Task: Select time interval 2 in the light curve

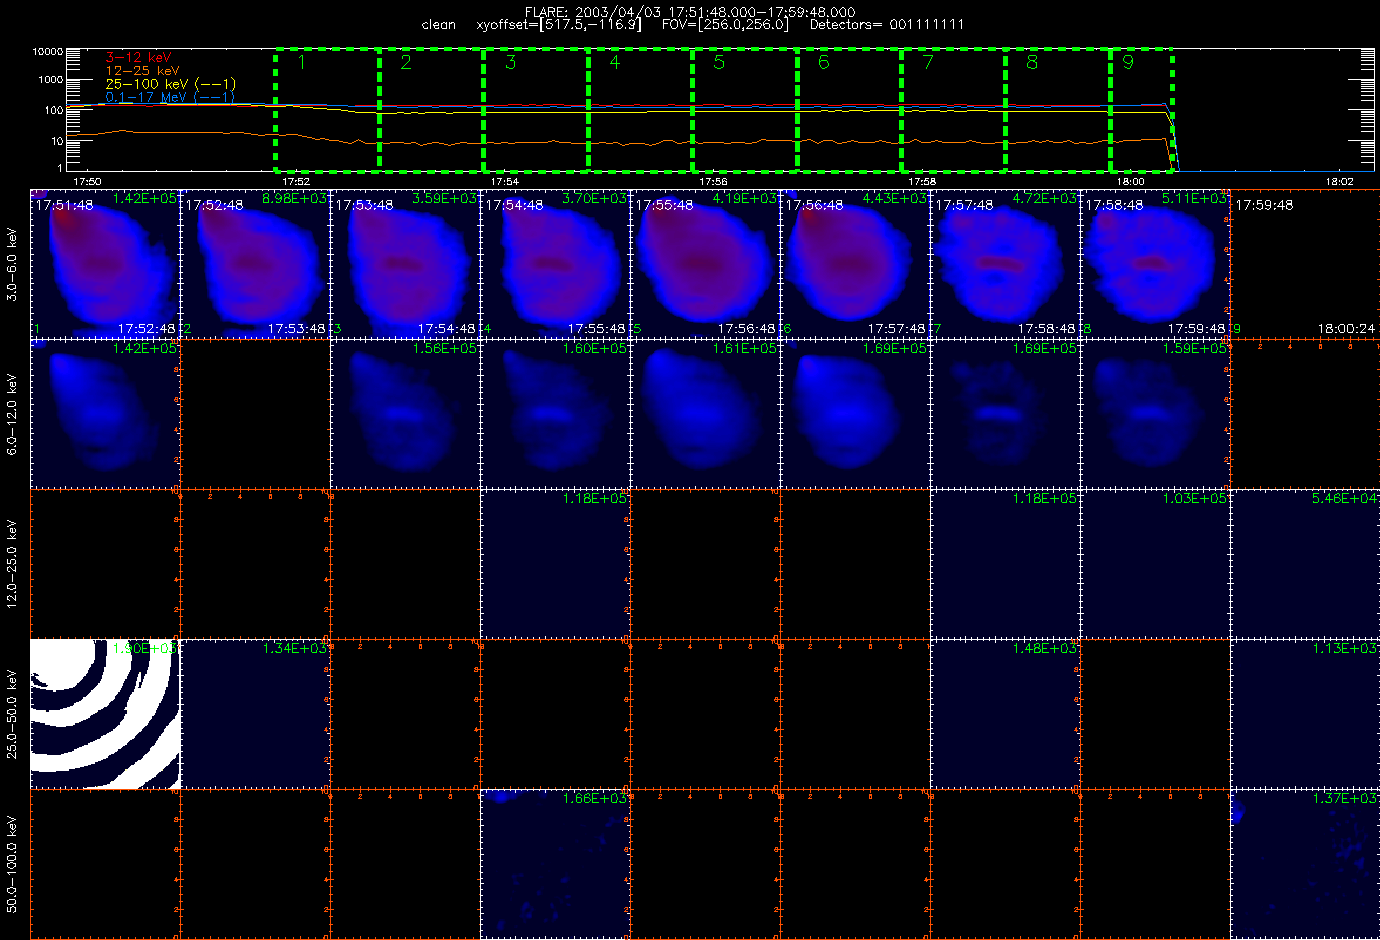Action: click(x=431, y=110)
